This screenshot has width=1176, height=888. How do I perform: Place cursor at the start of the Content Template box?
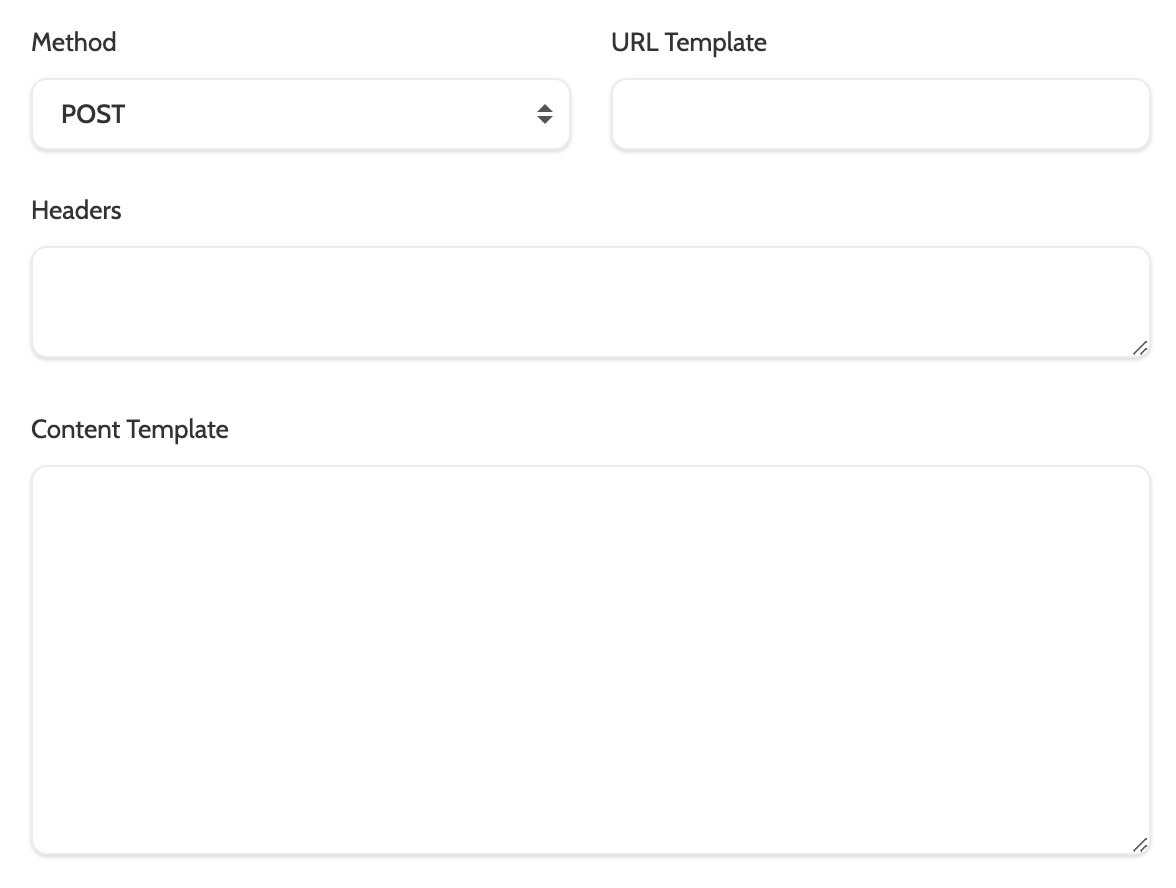tap(60, 492)
